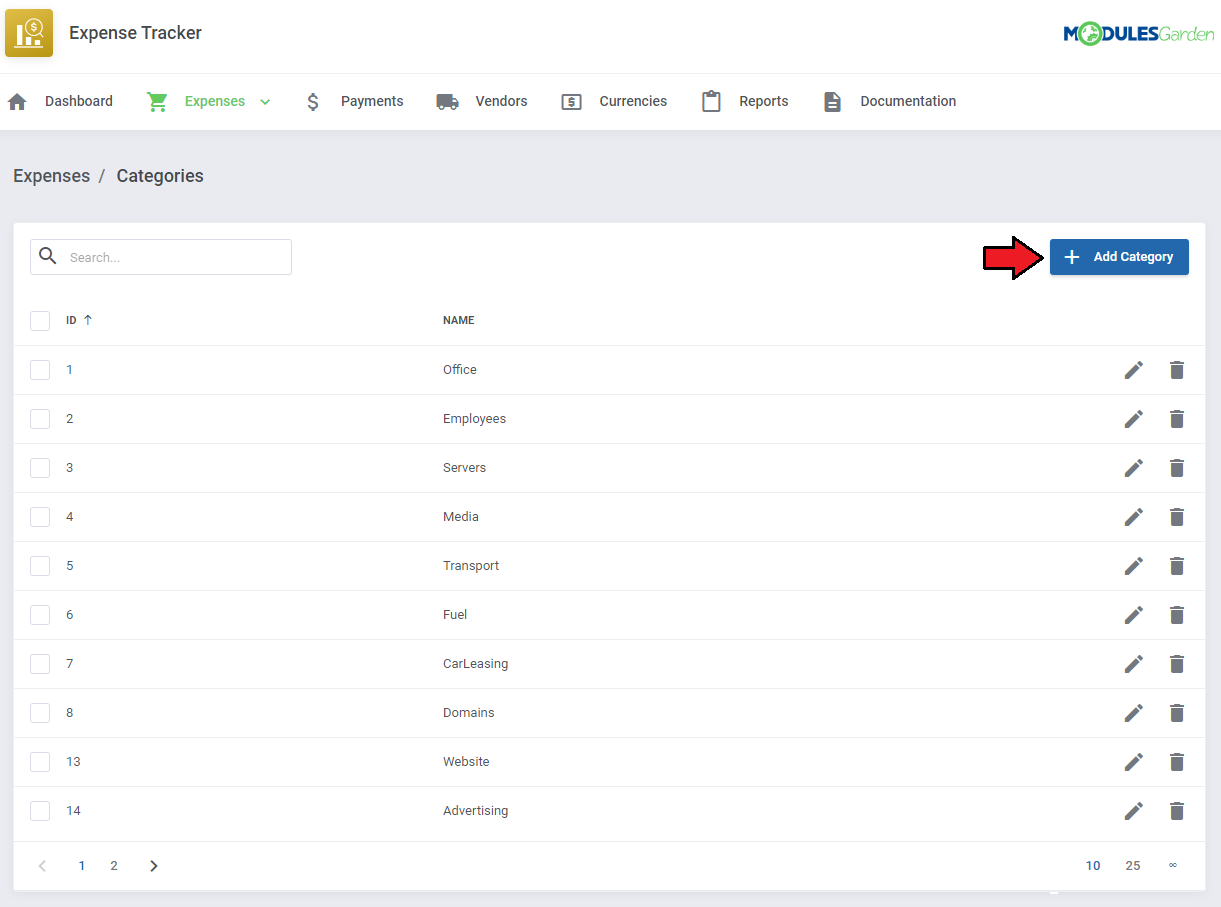Edit the Fuel category with pencil icon

(1133, 615)
